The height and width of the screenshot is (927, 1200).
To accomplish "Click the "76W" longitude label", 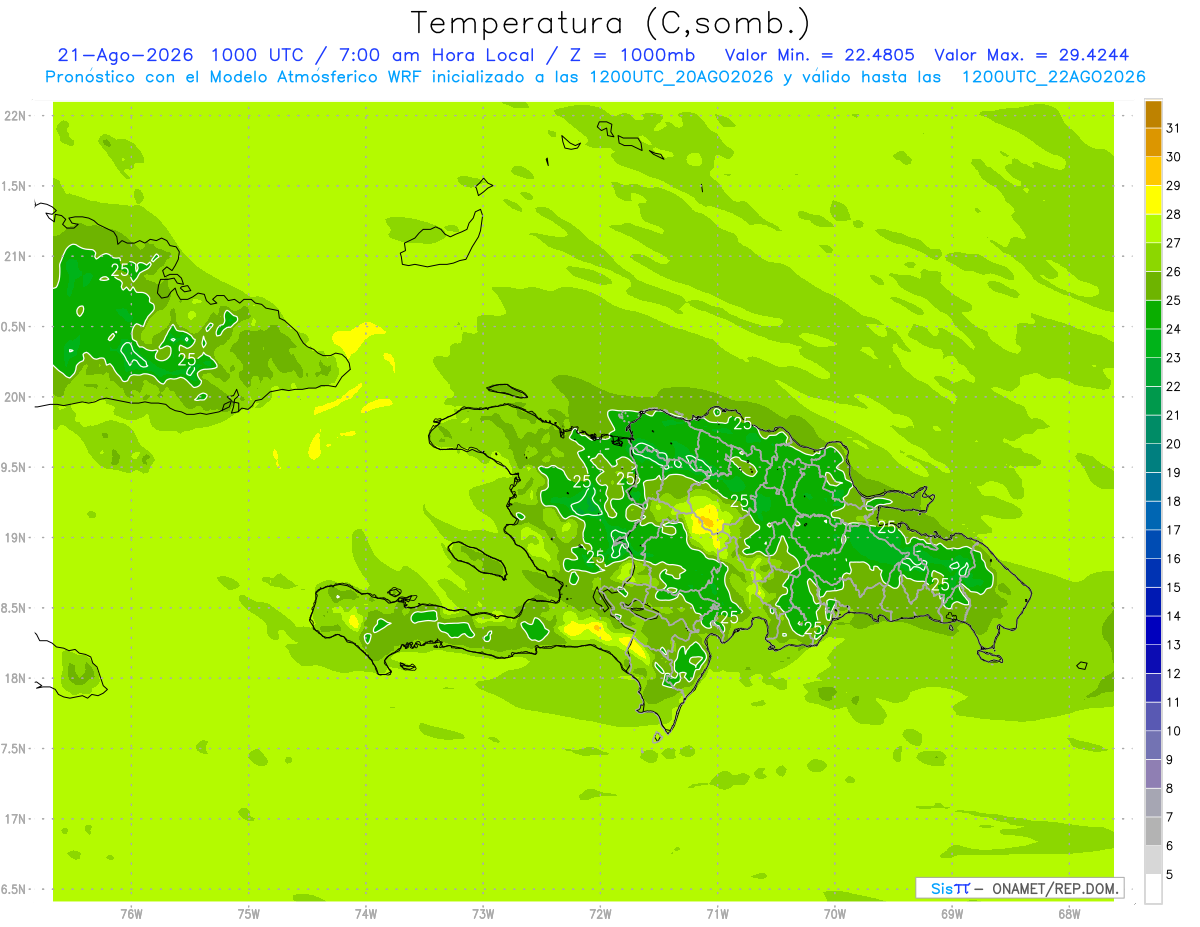I will [131, 913].
